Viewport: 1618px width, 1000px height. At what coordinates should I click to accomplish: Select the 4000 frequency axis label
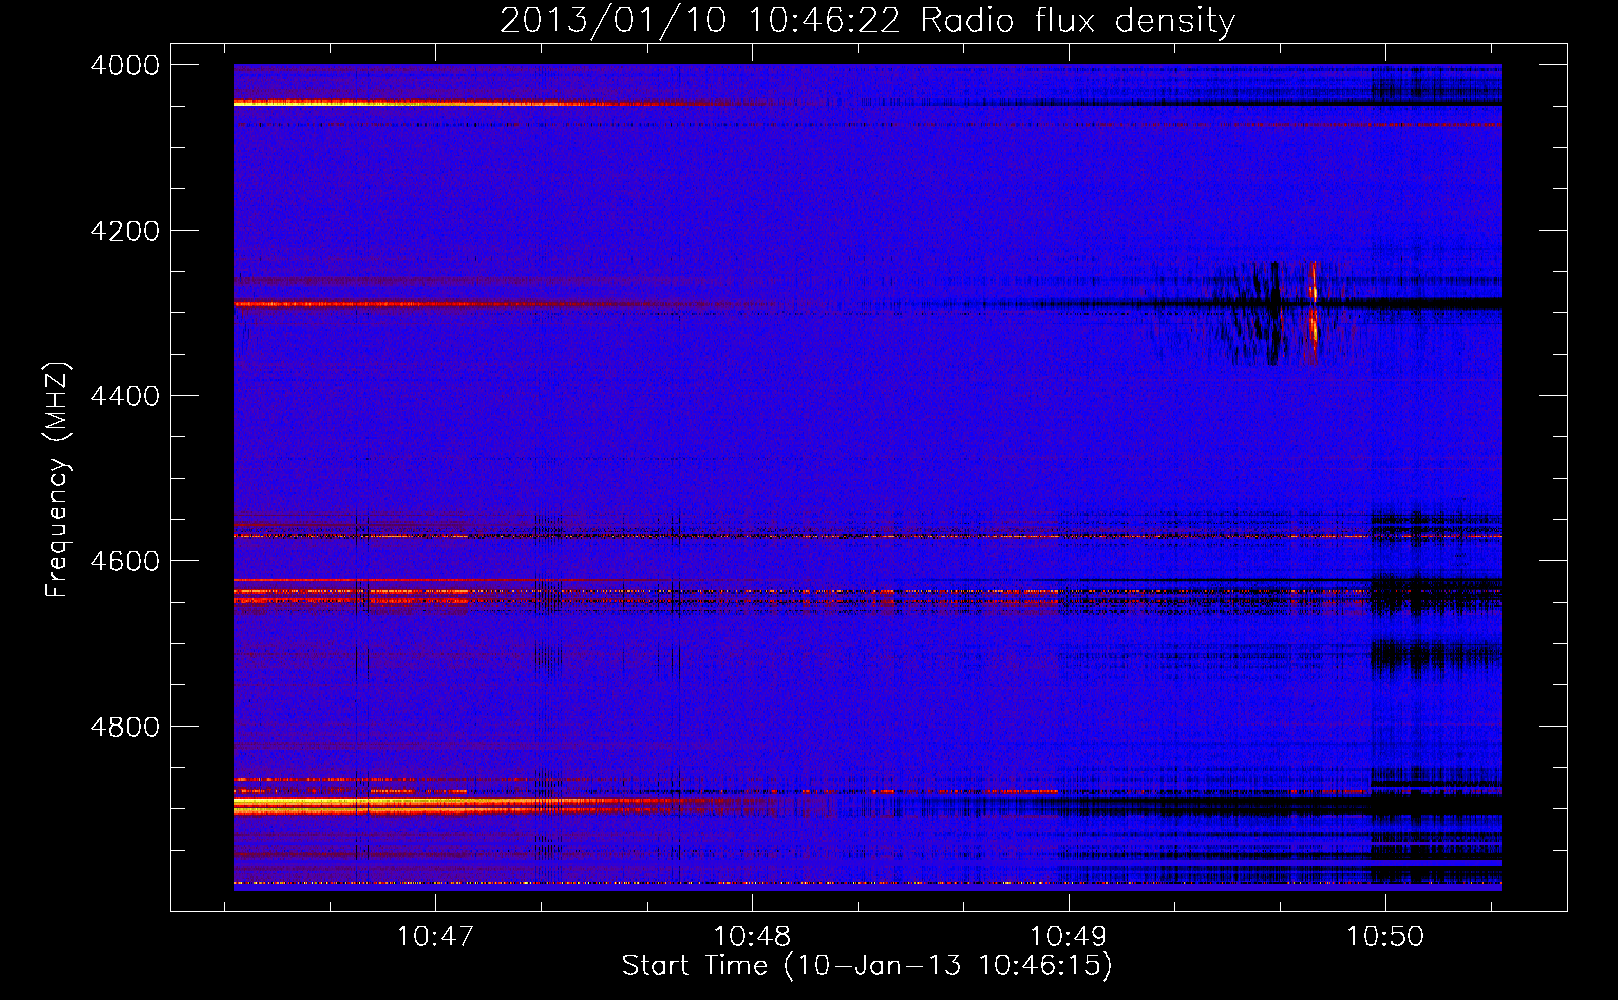125,65
